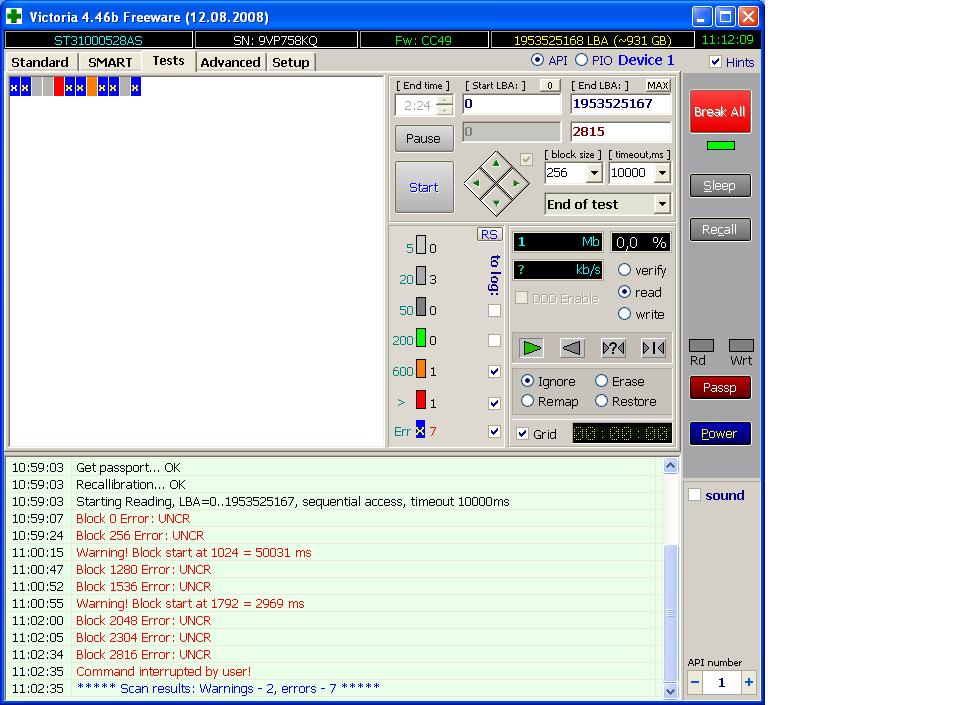Click the Start LBA input field
960x705 pixels.
point(511,104)
